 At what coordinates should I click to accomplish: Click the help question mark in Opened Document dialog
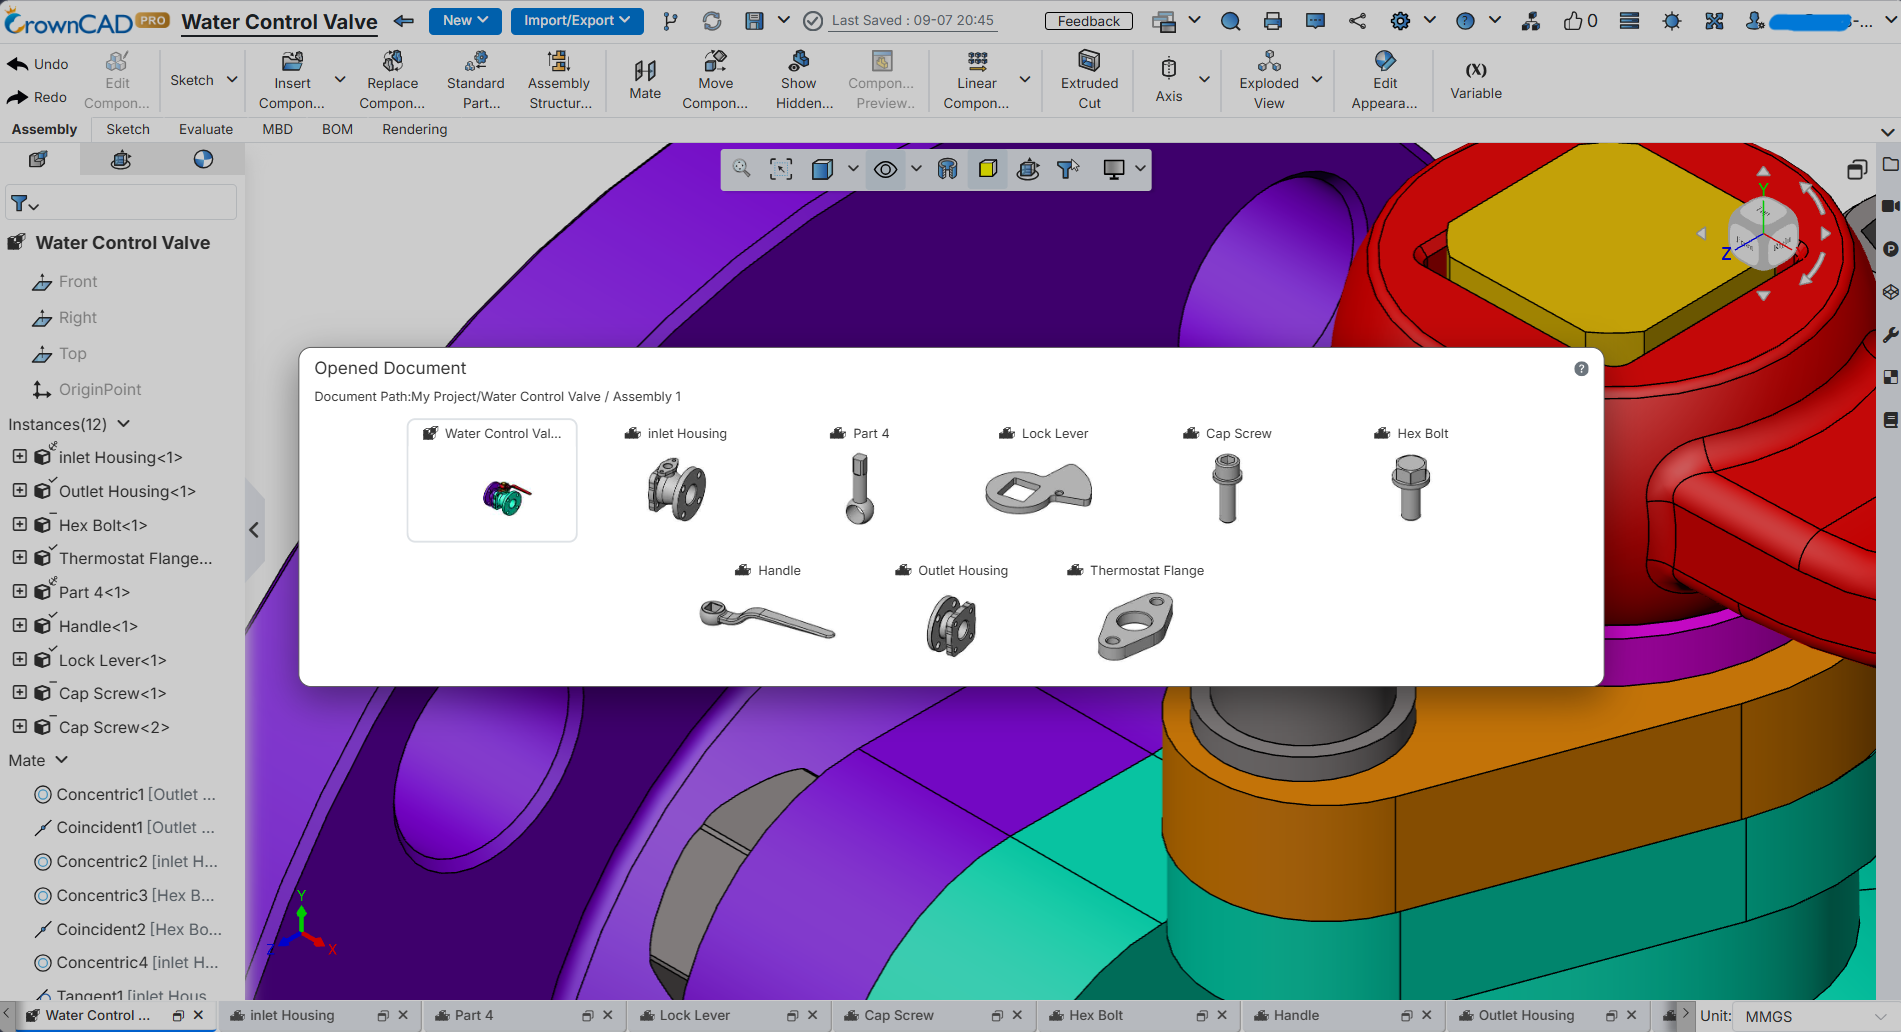coord(1581,369)
